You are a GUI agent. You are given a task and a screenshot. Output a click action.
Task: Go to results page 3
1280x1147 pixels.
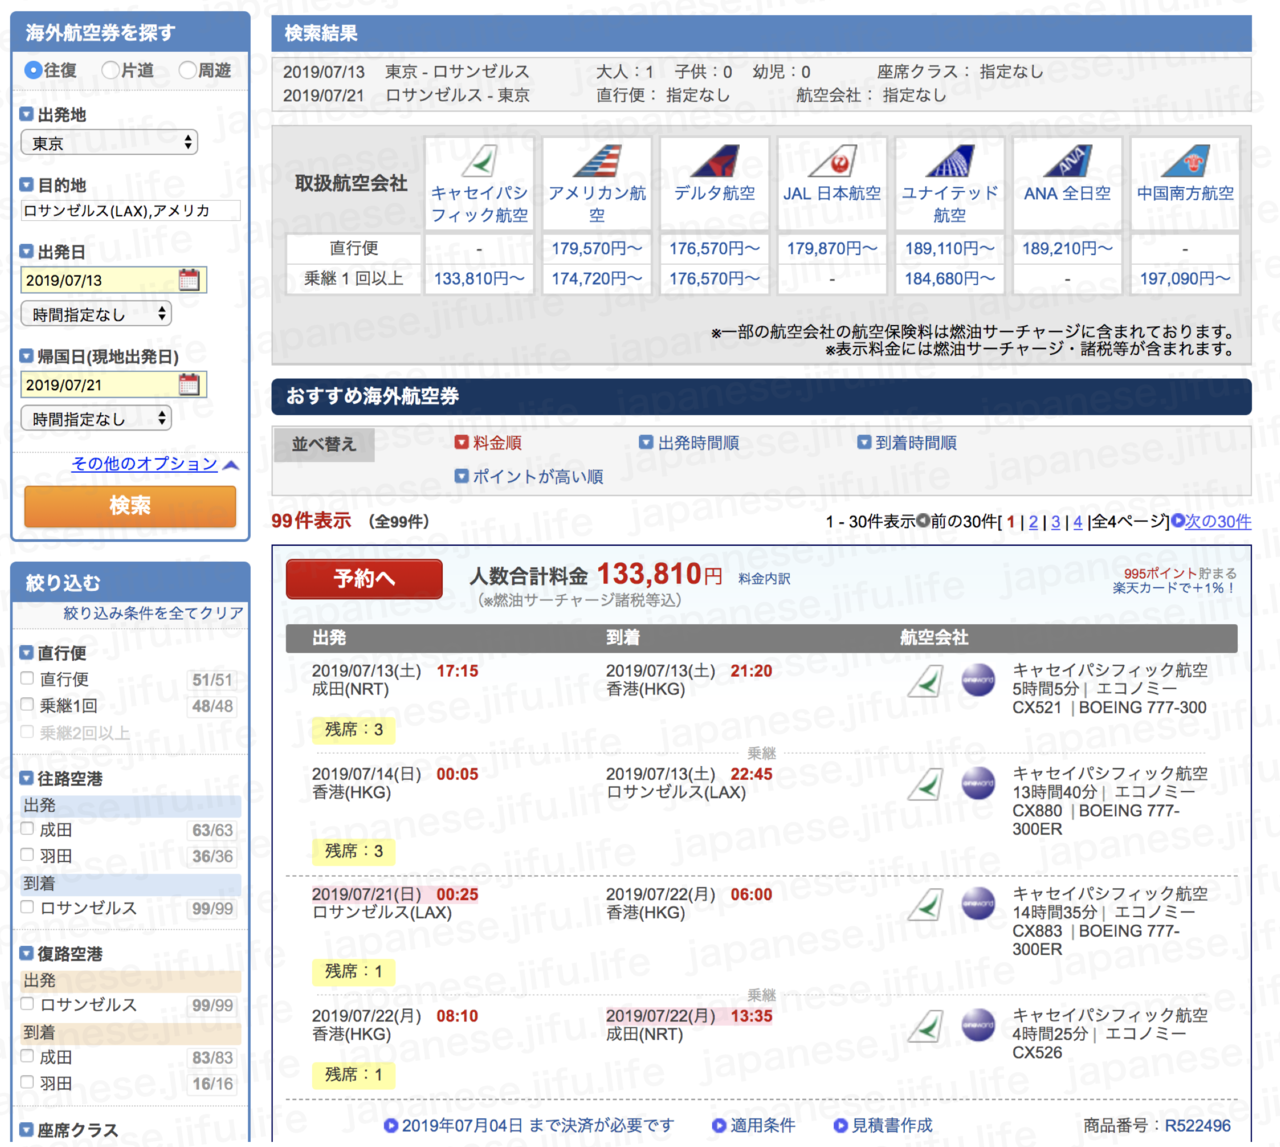click(1055, 522)
